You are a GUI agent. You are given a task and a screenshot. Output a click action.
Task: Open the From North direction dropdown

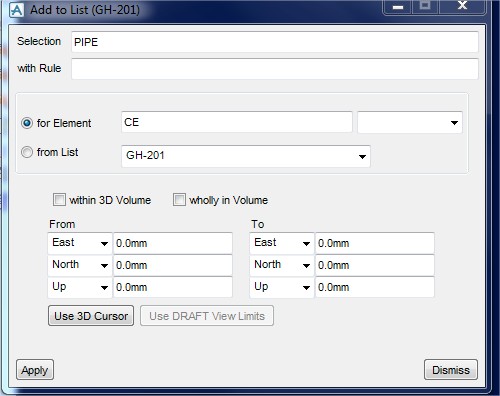pyautogui.click(x=80, y=265)
